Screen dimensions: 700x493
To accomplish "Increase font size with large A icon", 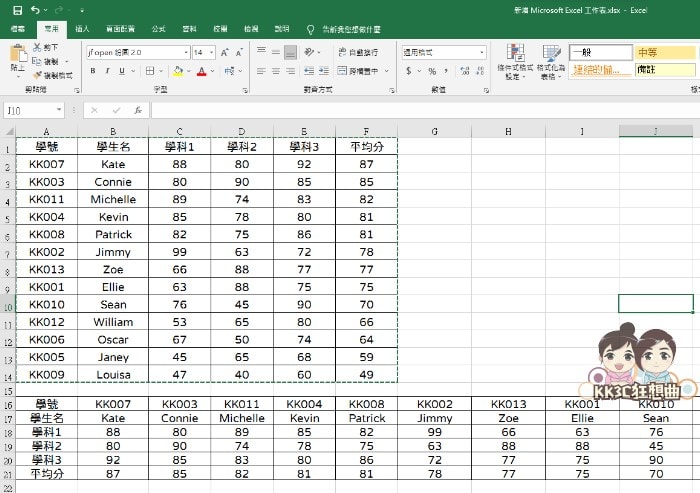I will tap(225, 52).
